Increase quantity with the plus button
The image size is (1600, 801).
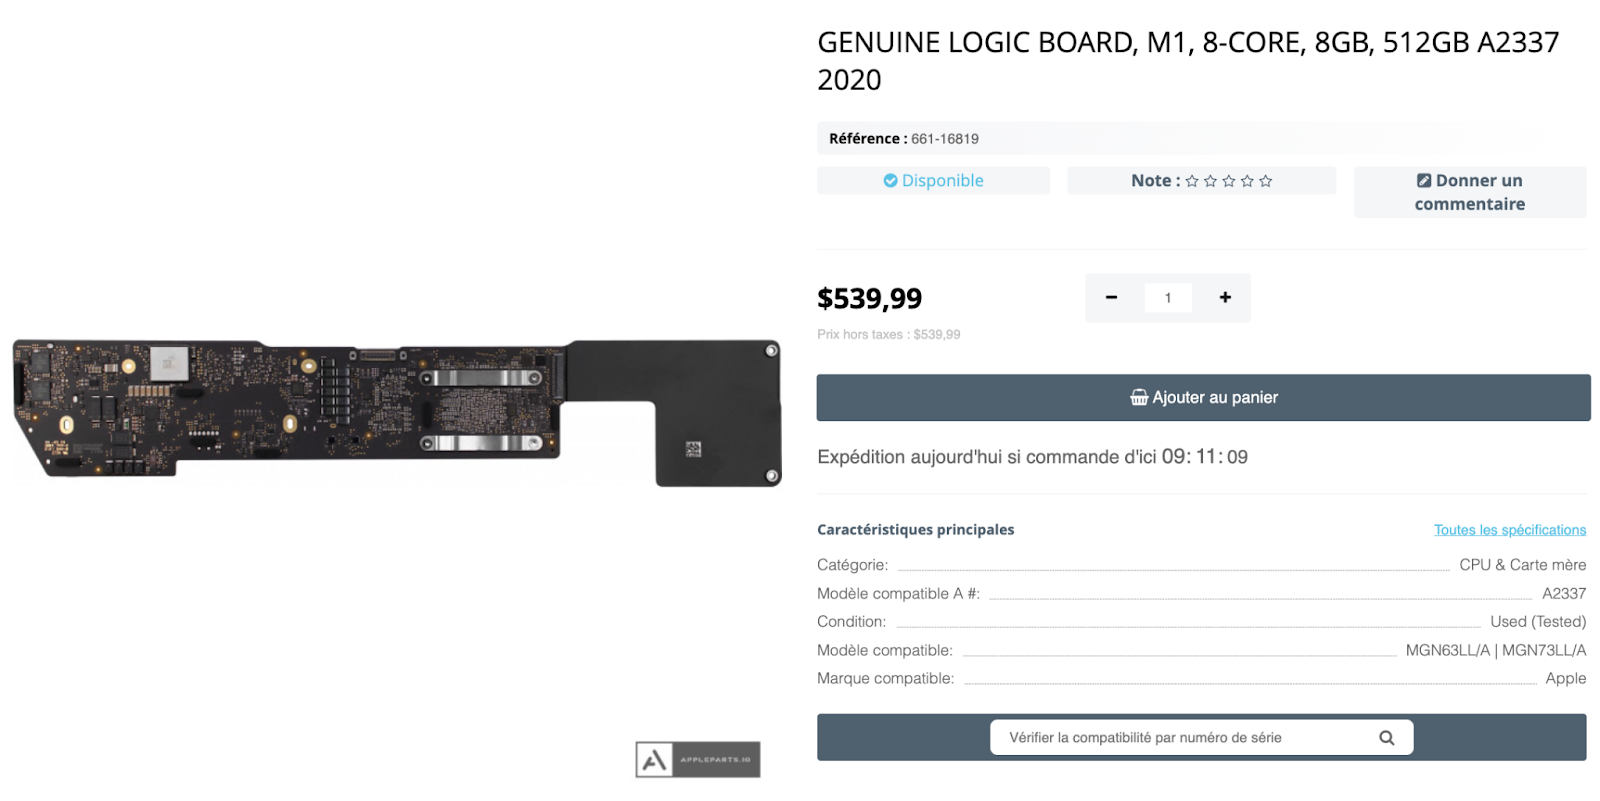point(1225,297)
